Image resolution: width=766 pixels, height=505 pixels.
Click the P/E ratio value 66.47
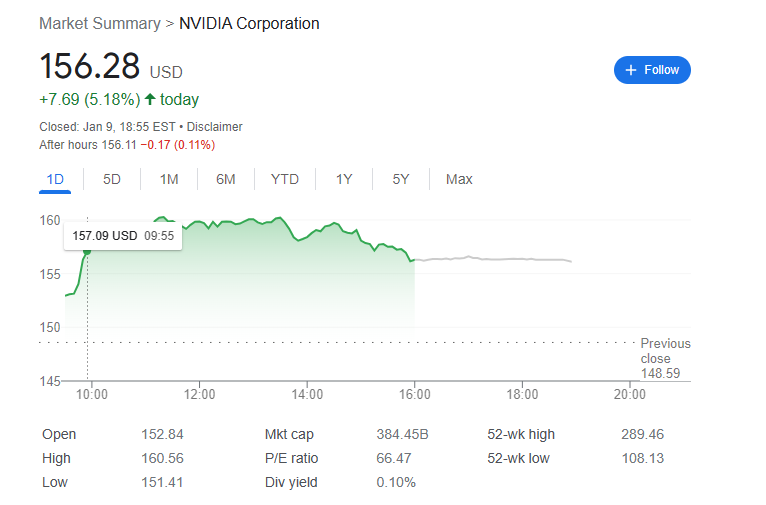pos(394,458)
